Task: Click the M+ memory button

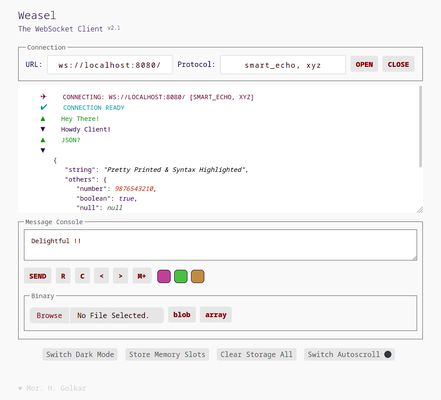Action: click(142, 276)
